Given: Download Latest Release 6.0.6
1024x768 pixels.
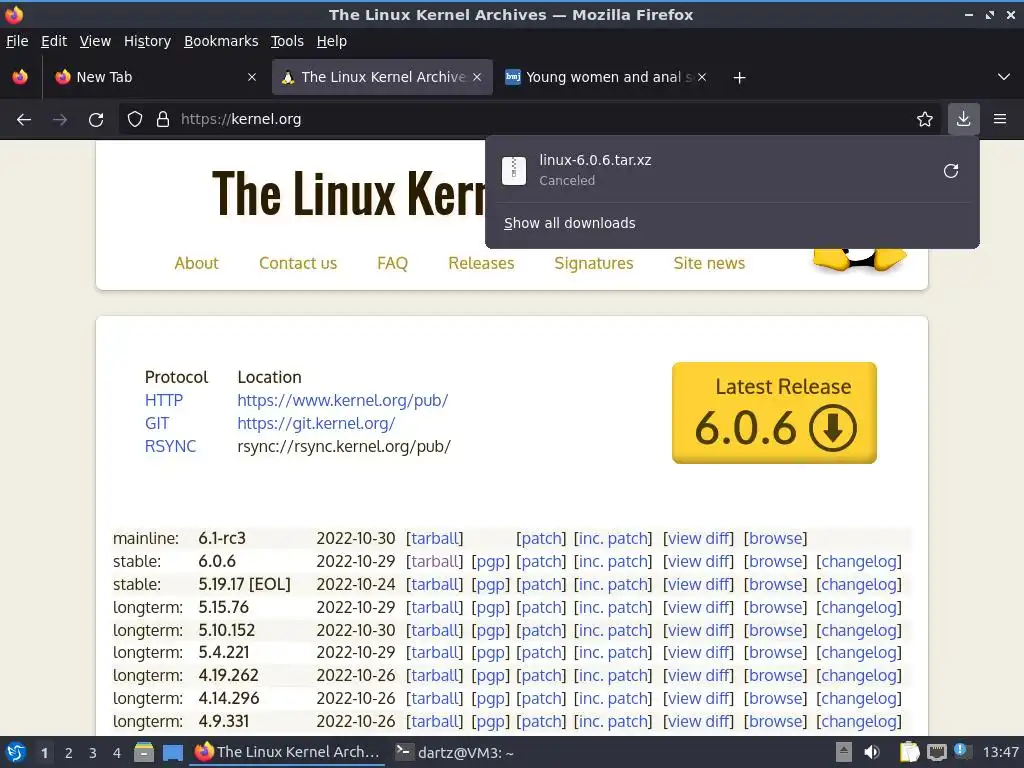Looking at the screenshot, I should pyautogui.click(x=774, y=413).
